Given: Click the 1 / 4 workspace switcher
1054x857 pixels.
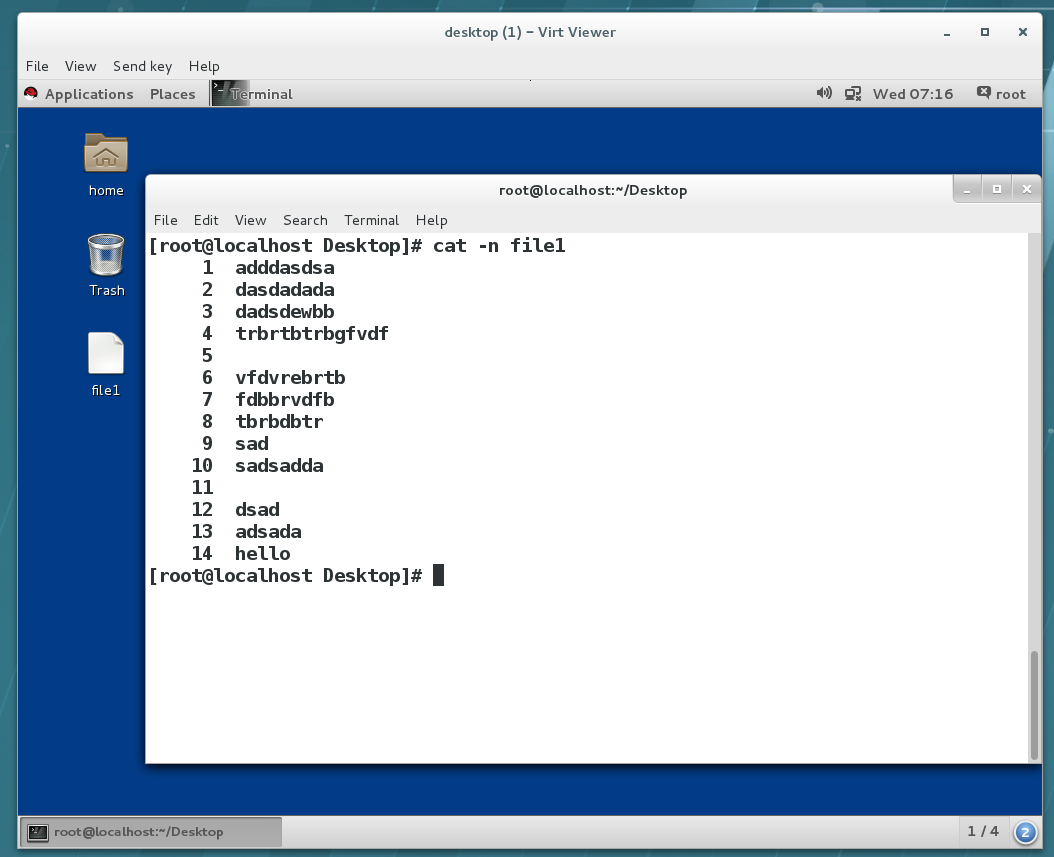Looking at the screenshot, I should pyautogui.click(x=983, y=831).
